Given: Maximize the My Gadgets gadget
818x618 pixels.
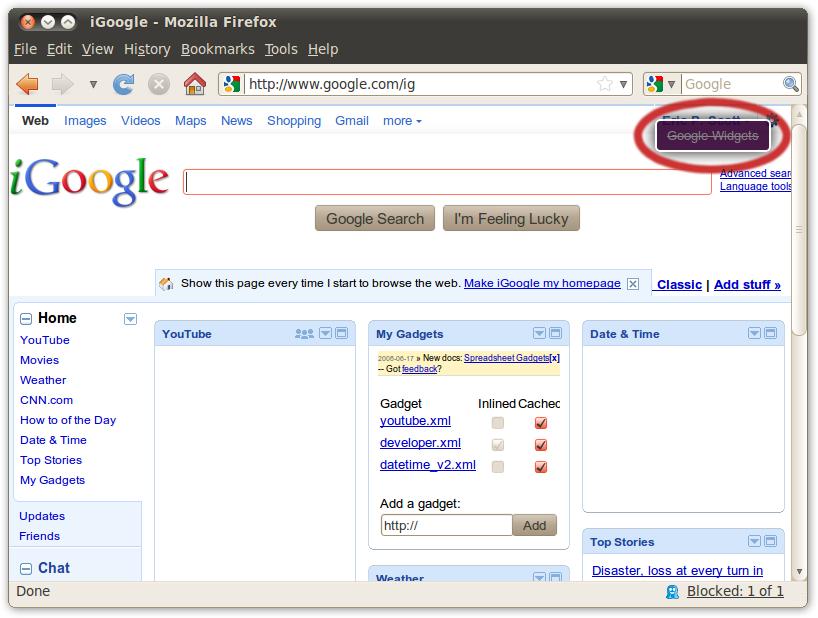Looking at the screenshot, I should [x=556, y=333].
